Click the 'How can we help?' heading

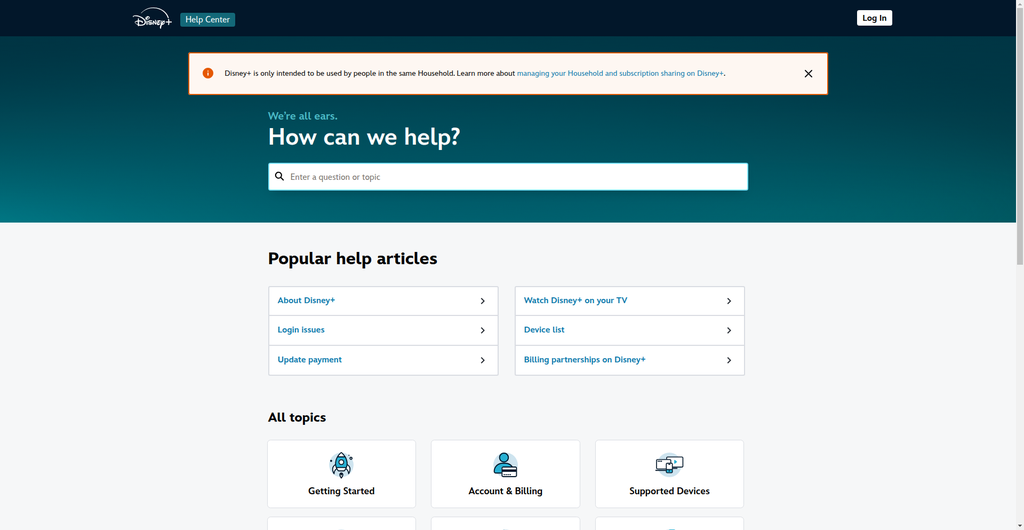[364, 137]
